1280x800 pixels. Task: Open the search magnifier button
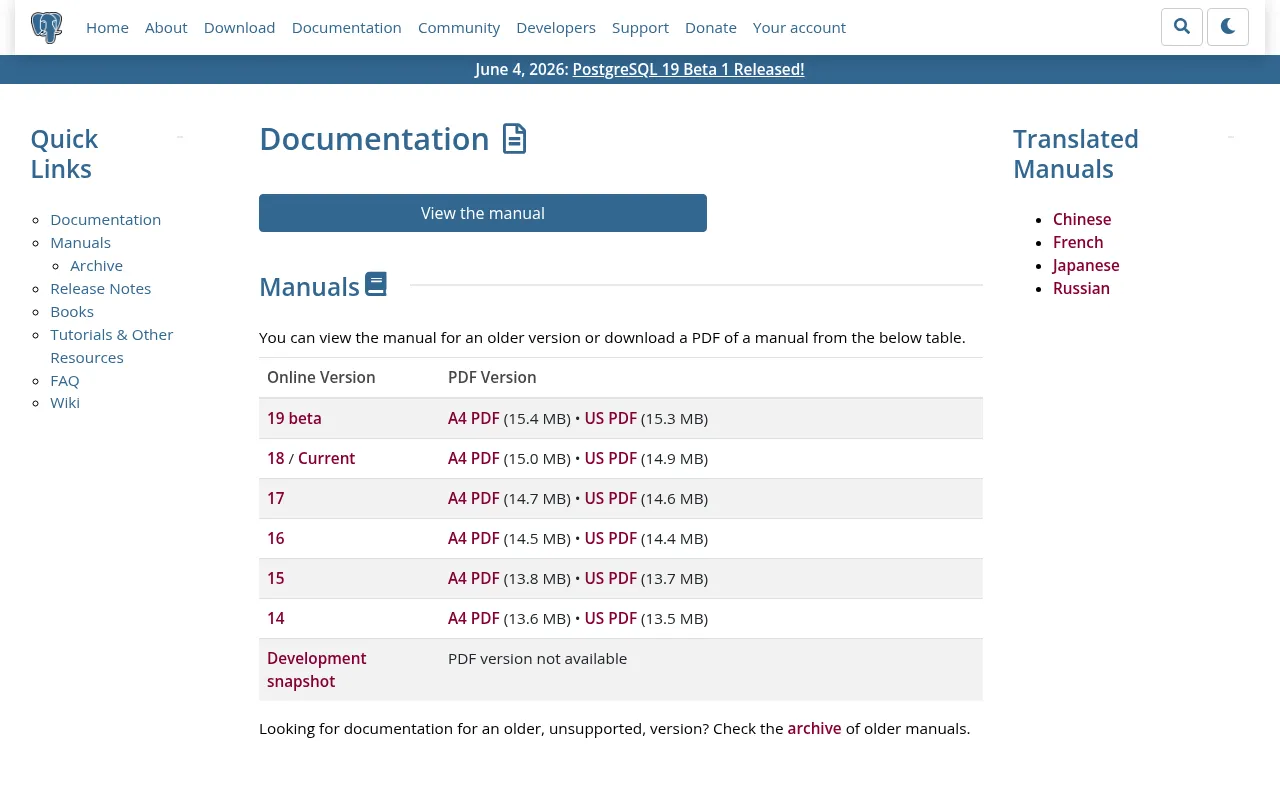click(x=1182, y=27)
